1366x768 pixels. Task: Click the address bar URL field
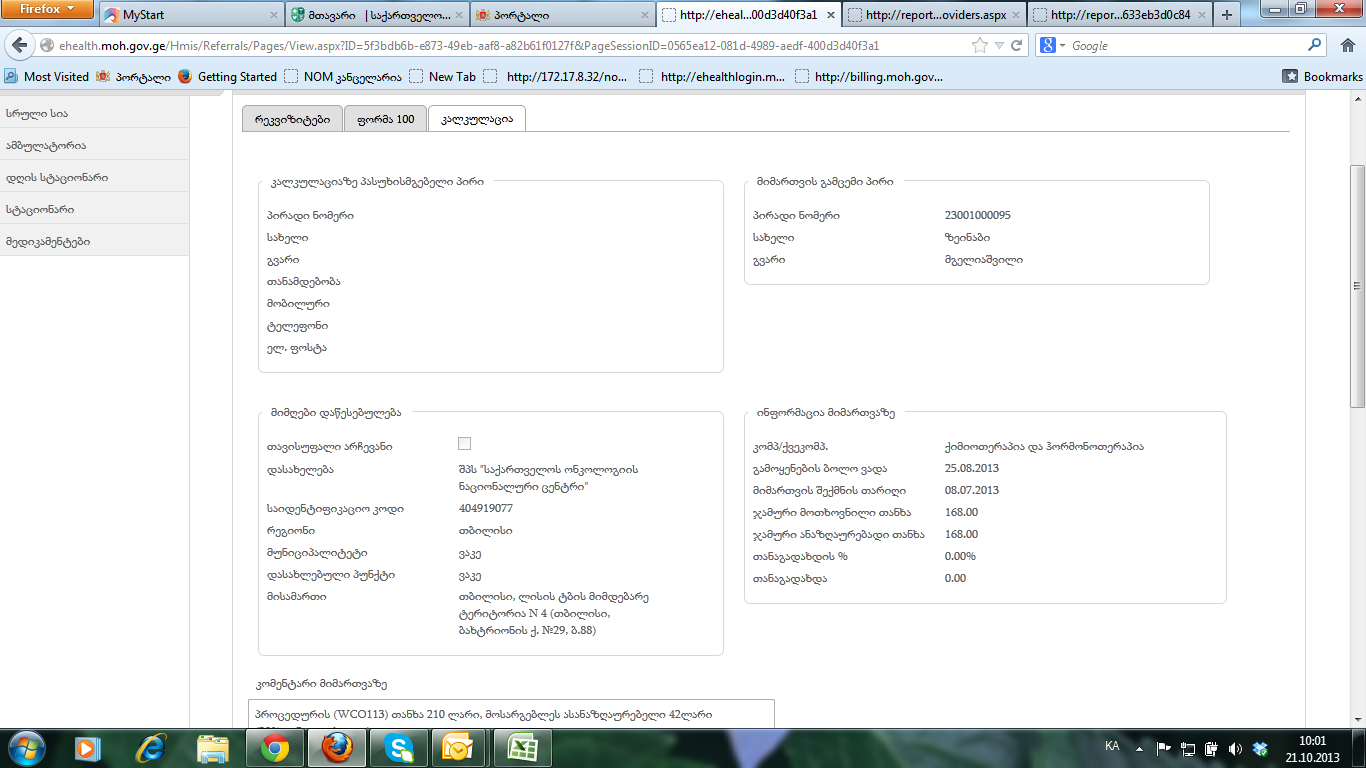coord(500,46)
